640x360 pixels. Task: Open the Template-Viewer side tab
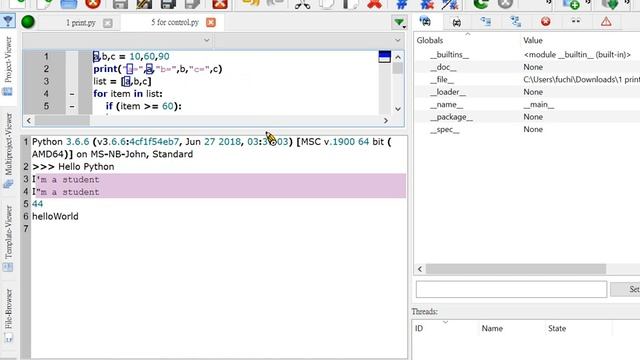[8, 238]
